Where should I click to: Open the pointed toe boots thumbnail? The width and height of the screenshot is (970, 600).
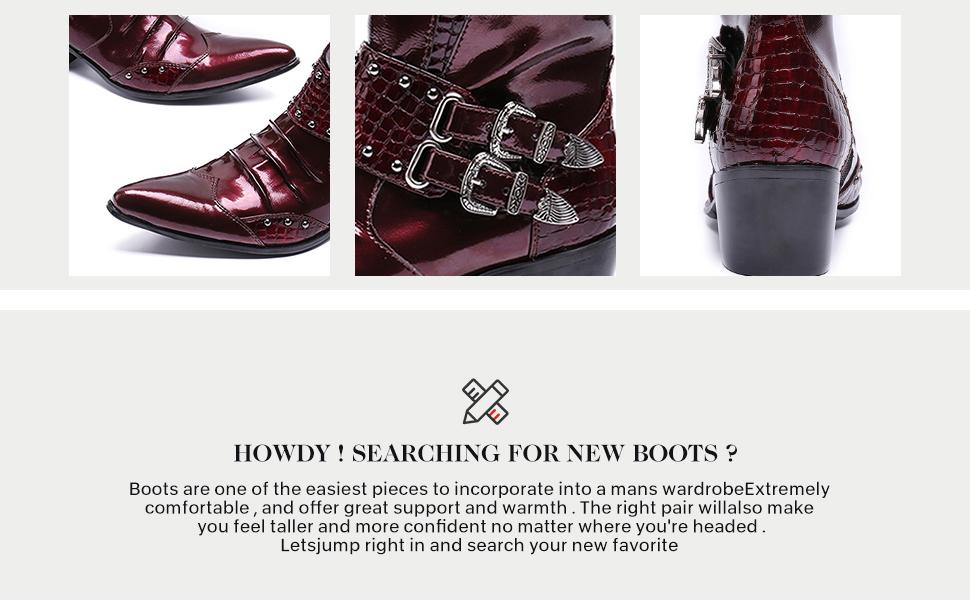coord(199,145)
